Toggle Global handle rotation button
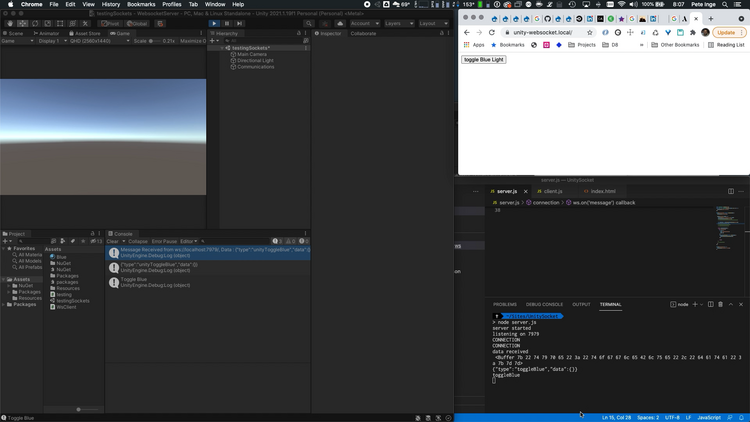Image resolution: width=750 pixels, height=422 pixels. tap(136, 23)
